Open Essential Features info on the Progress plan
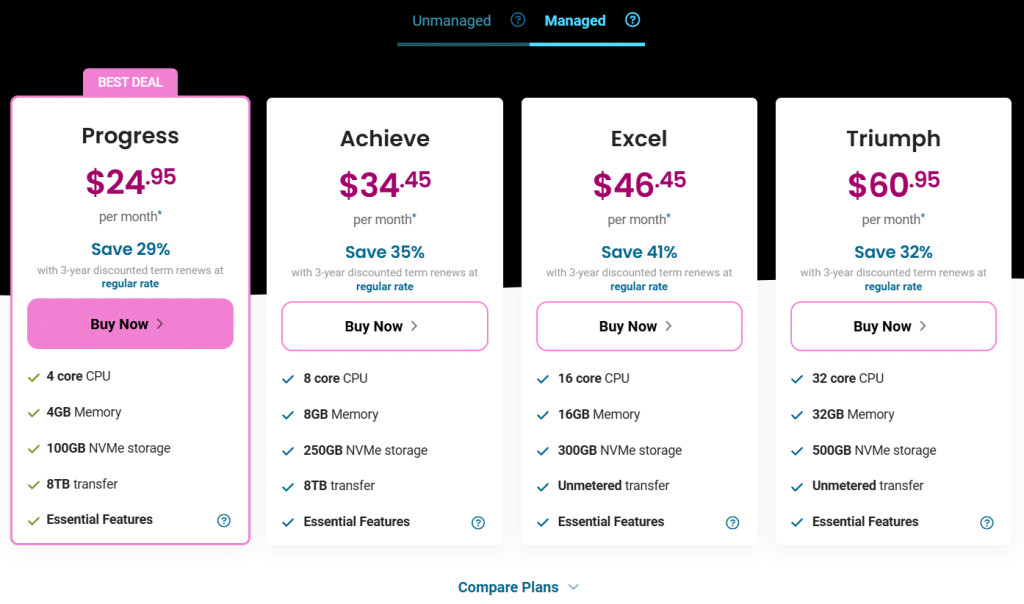This screenshot has height=604, width=1024. tap(224, 520)
